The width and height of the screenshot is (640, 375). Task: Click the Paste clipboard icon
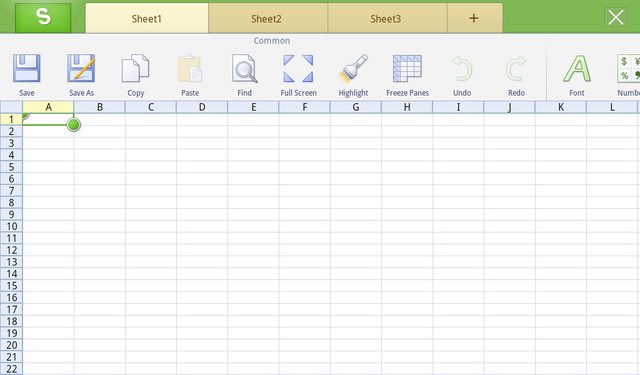[x=190, y=69]
